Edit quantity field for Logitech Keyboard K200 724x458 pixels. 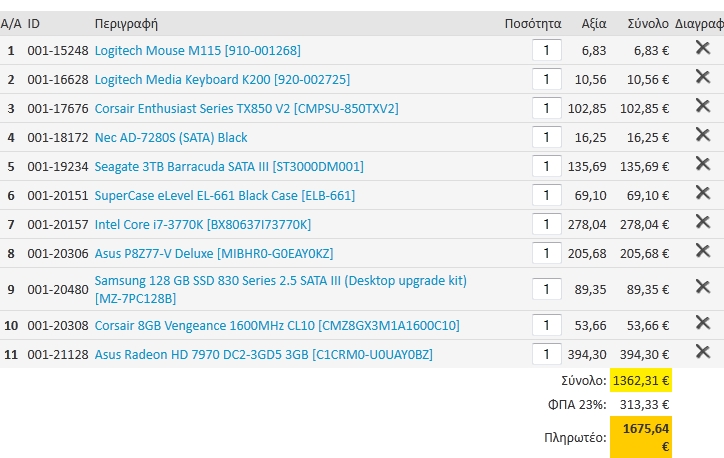547,79
